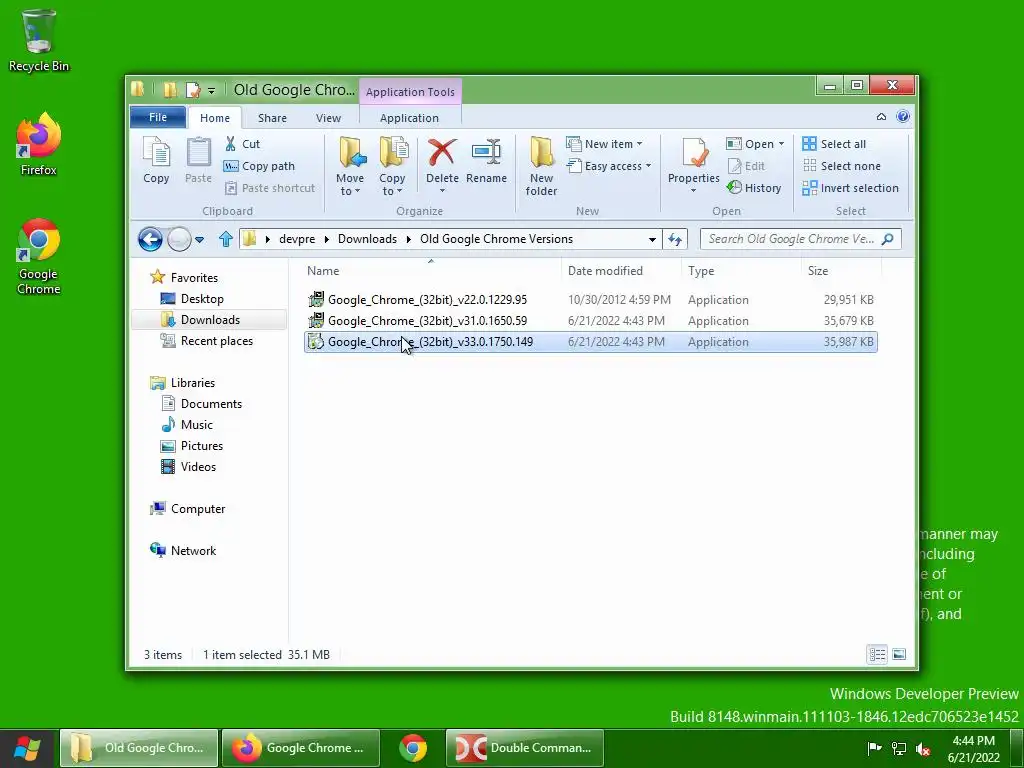Viewport: 1024px width, 768px height.
Task: Switch to the View ribbon tab
Action: (328, 118)
